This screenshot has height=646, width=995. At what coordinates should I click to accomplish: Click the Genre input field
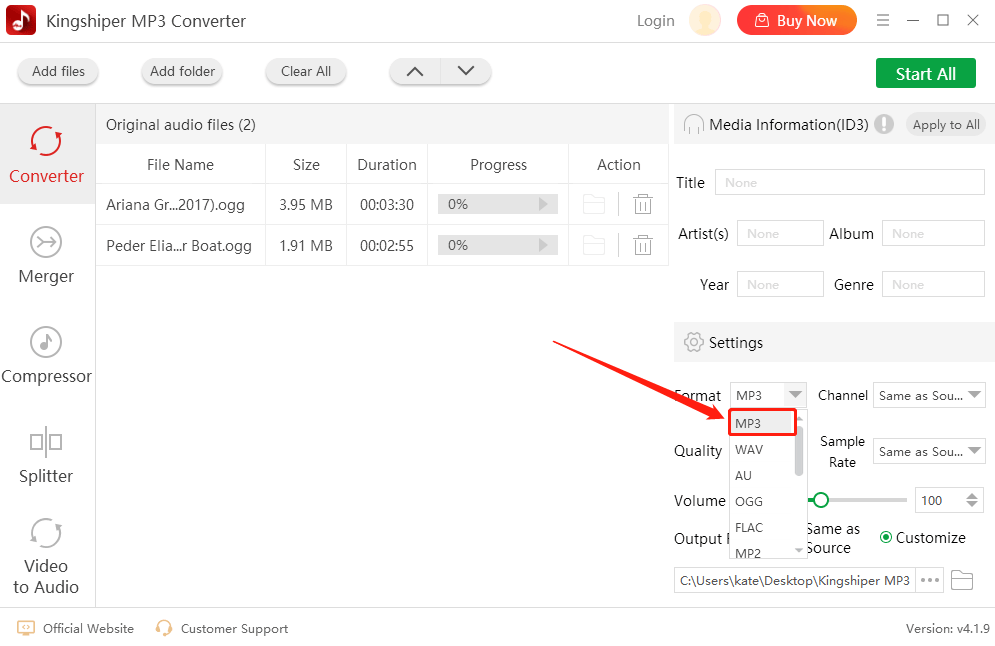tap(933, 284)
